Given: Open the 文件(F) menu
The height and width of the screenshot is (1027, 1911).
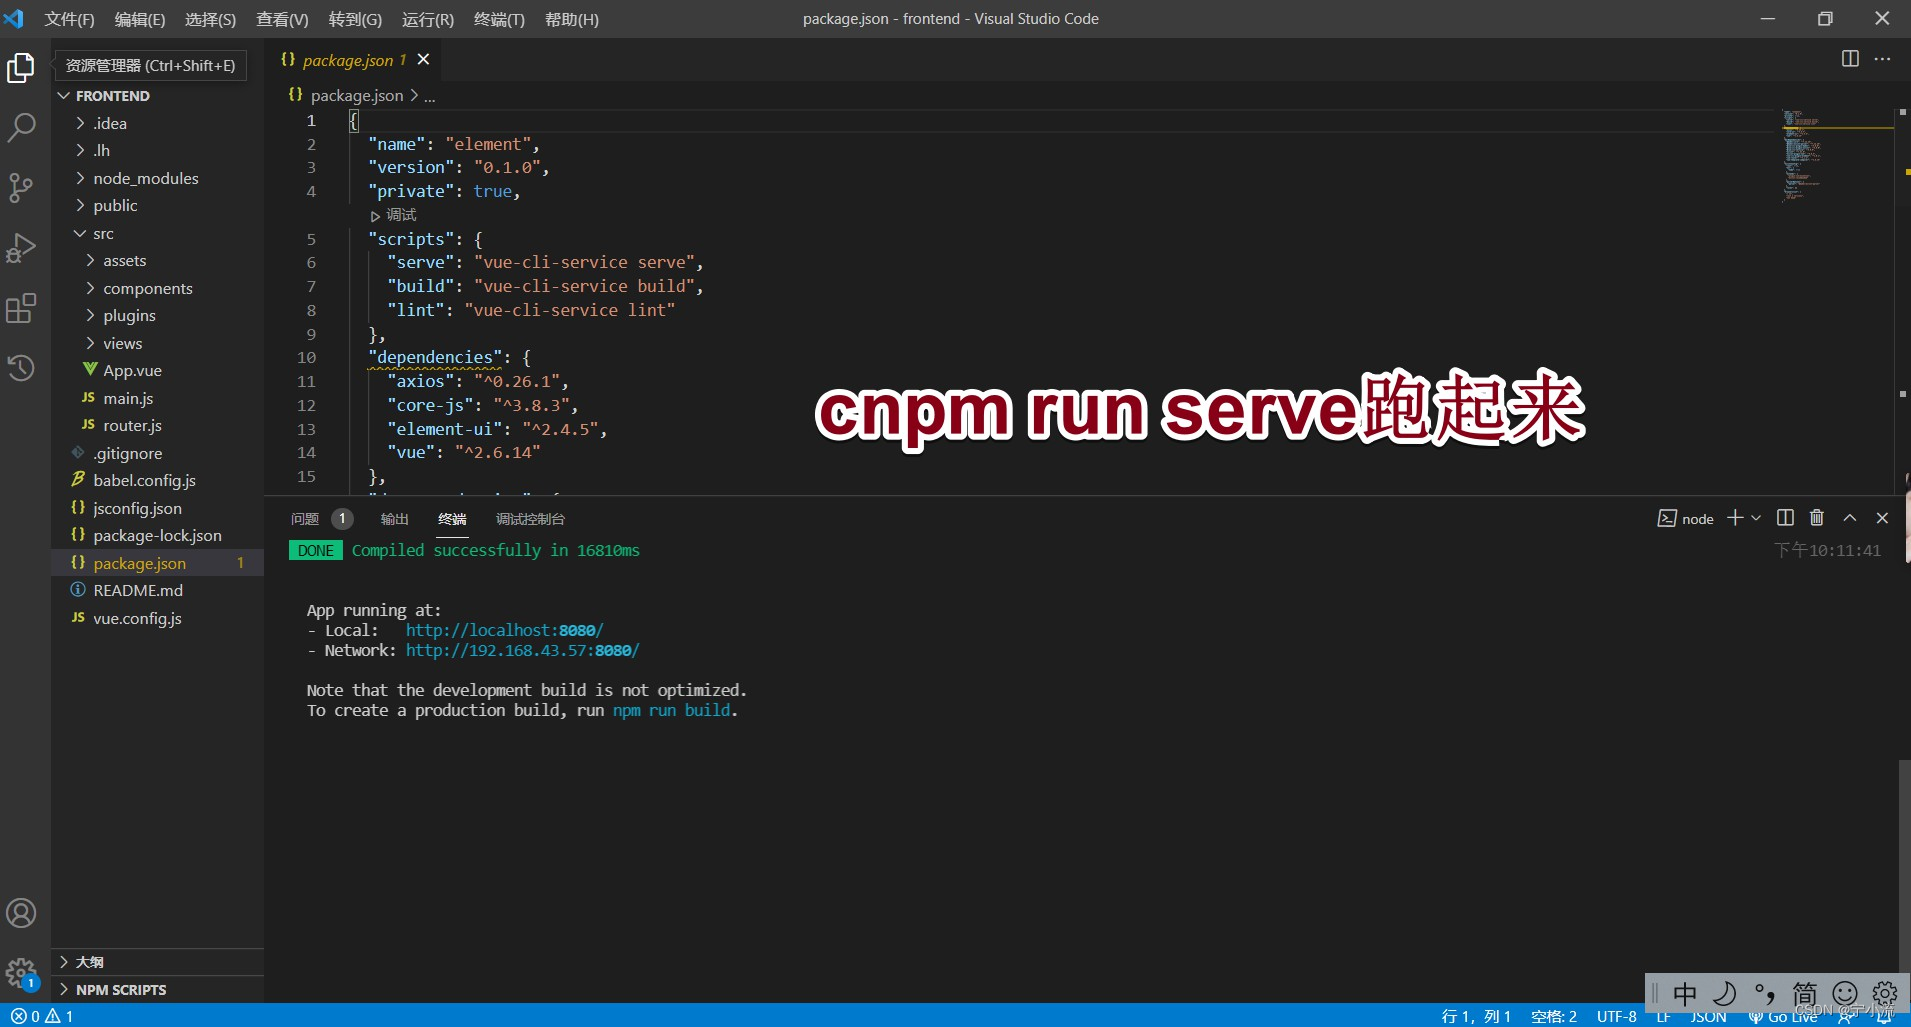Looking at the screenshot, I should coord(69,19).
